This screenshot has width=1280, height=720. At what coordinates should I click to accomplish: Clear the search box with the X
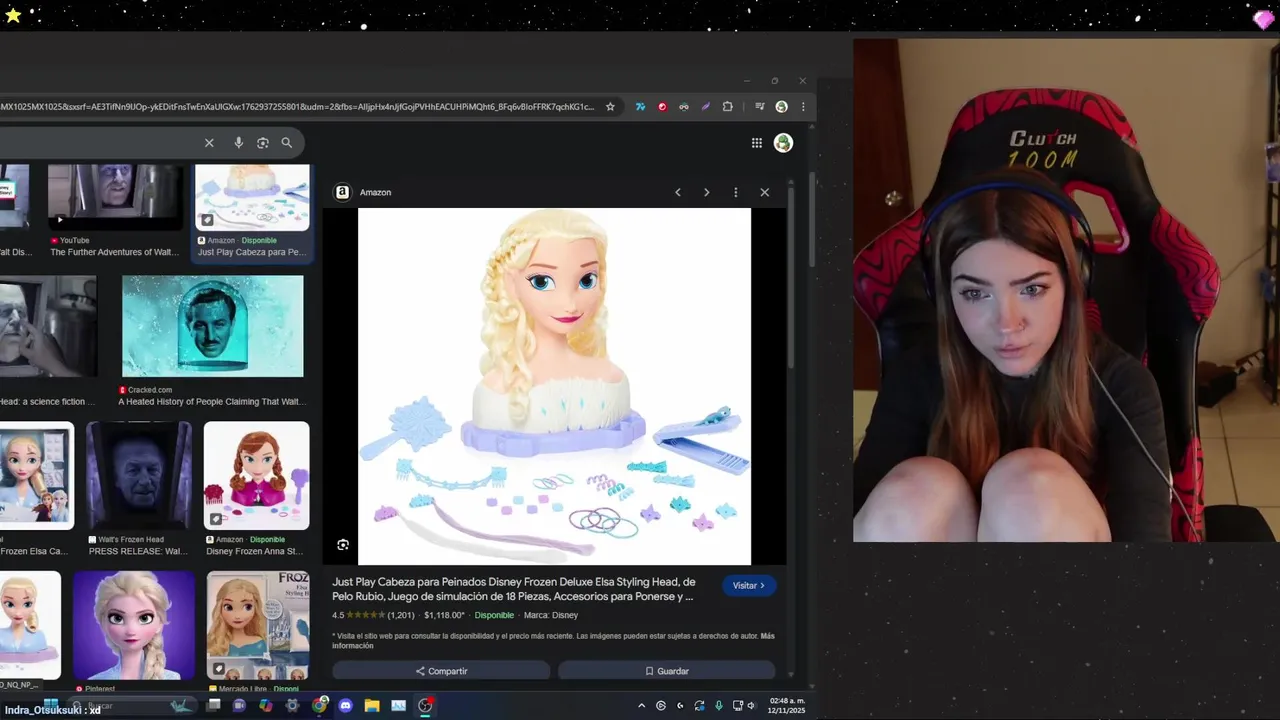click(x=209, y=143)
